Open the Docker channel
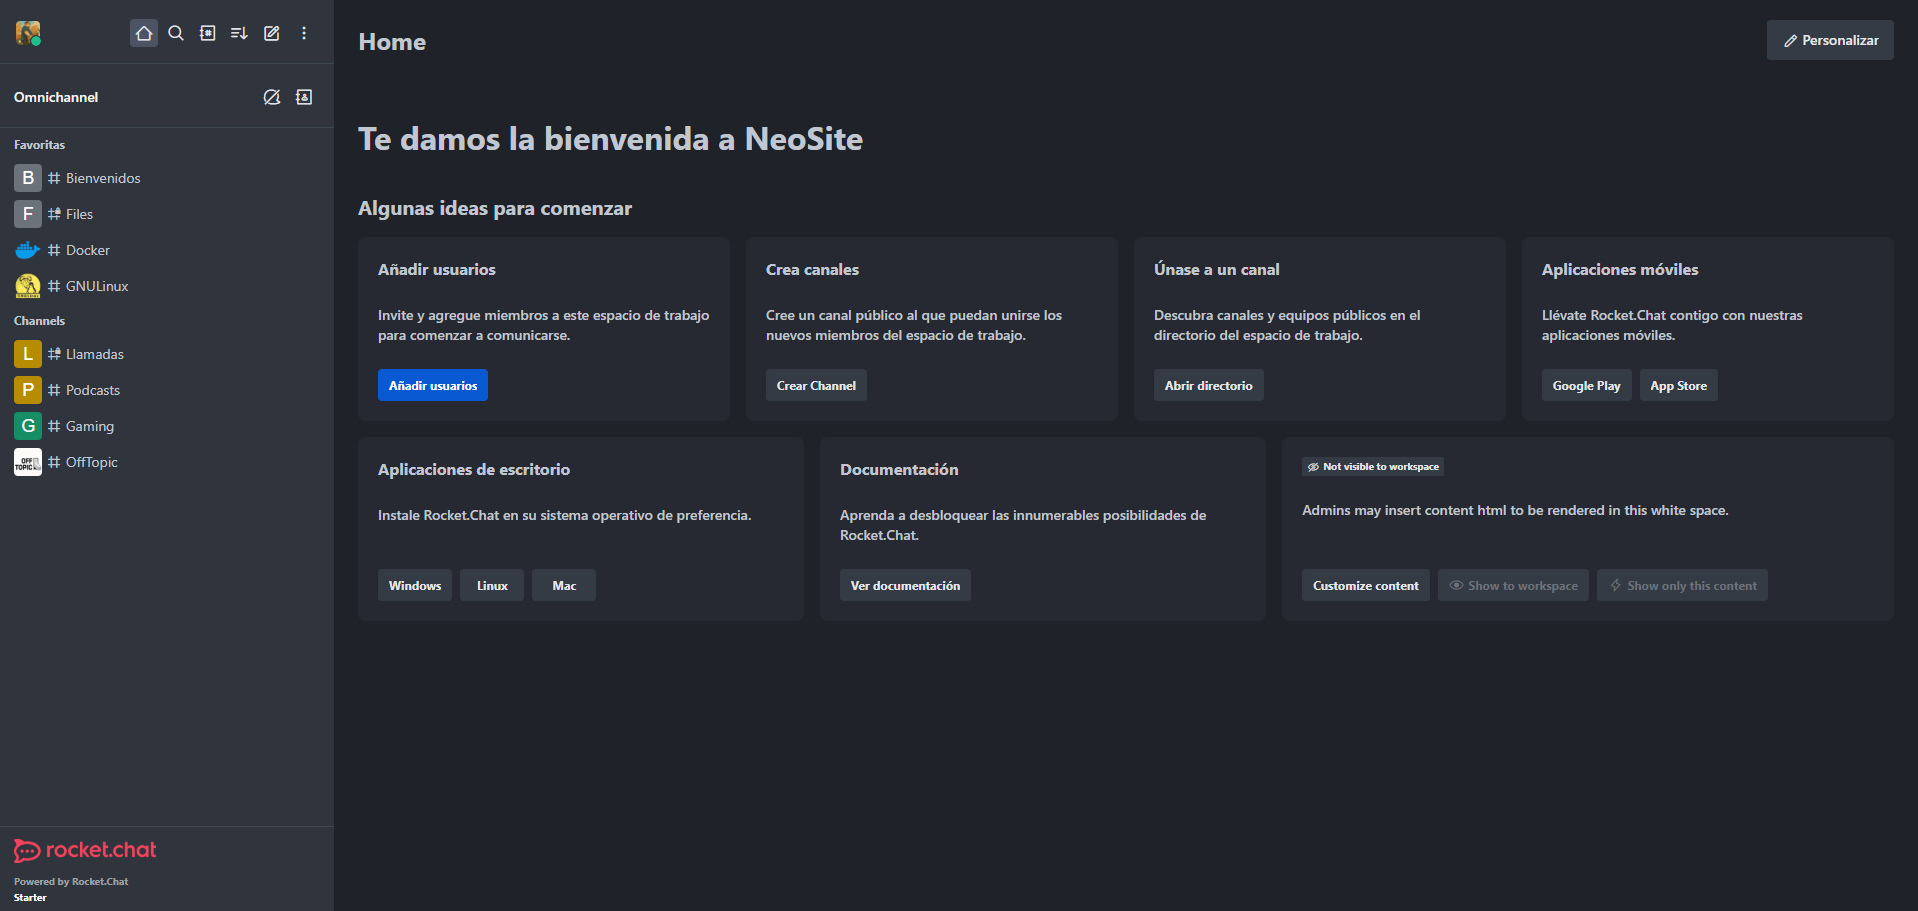 tap(88, 250)
